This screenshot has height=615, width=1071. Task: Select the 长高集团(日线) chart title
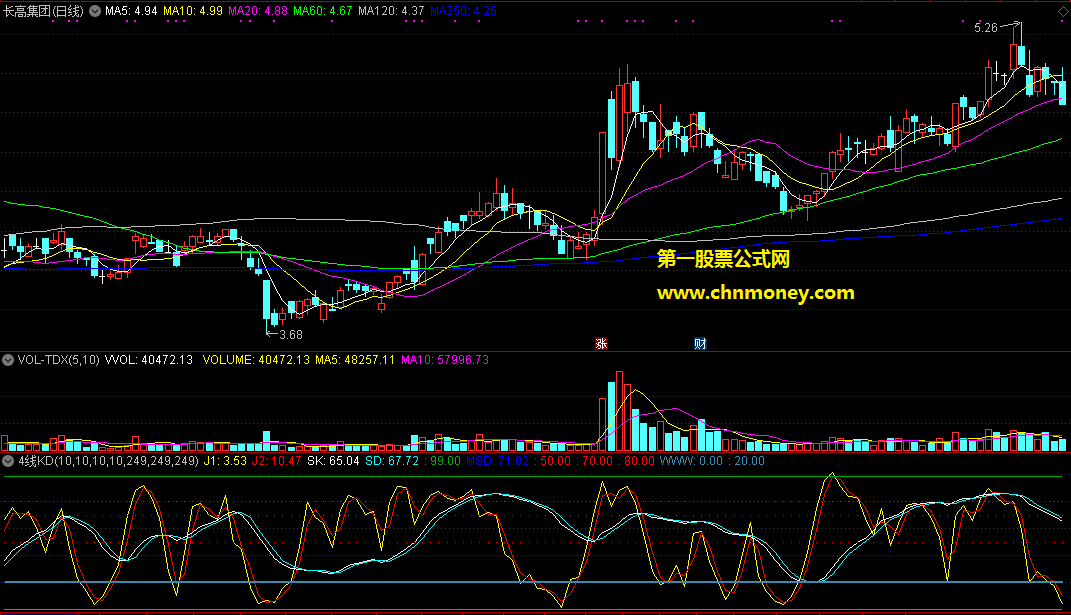coord(44,11)
